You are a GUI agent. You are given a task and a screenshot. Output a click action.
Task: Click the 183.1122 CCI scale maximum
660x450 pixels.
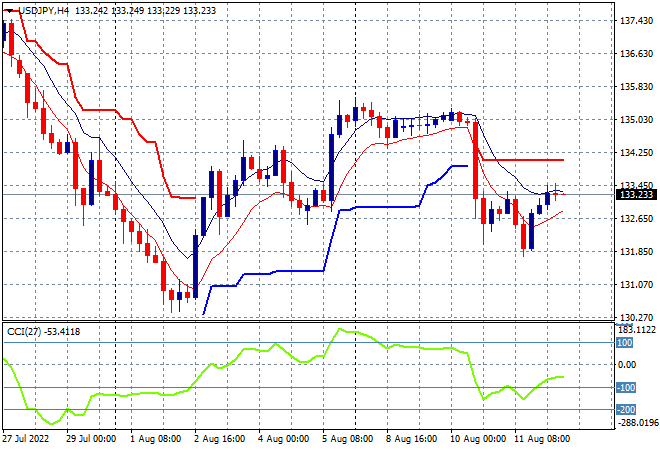point(636,330)
